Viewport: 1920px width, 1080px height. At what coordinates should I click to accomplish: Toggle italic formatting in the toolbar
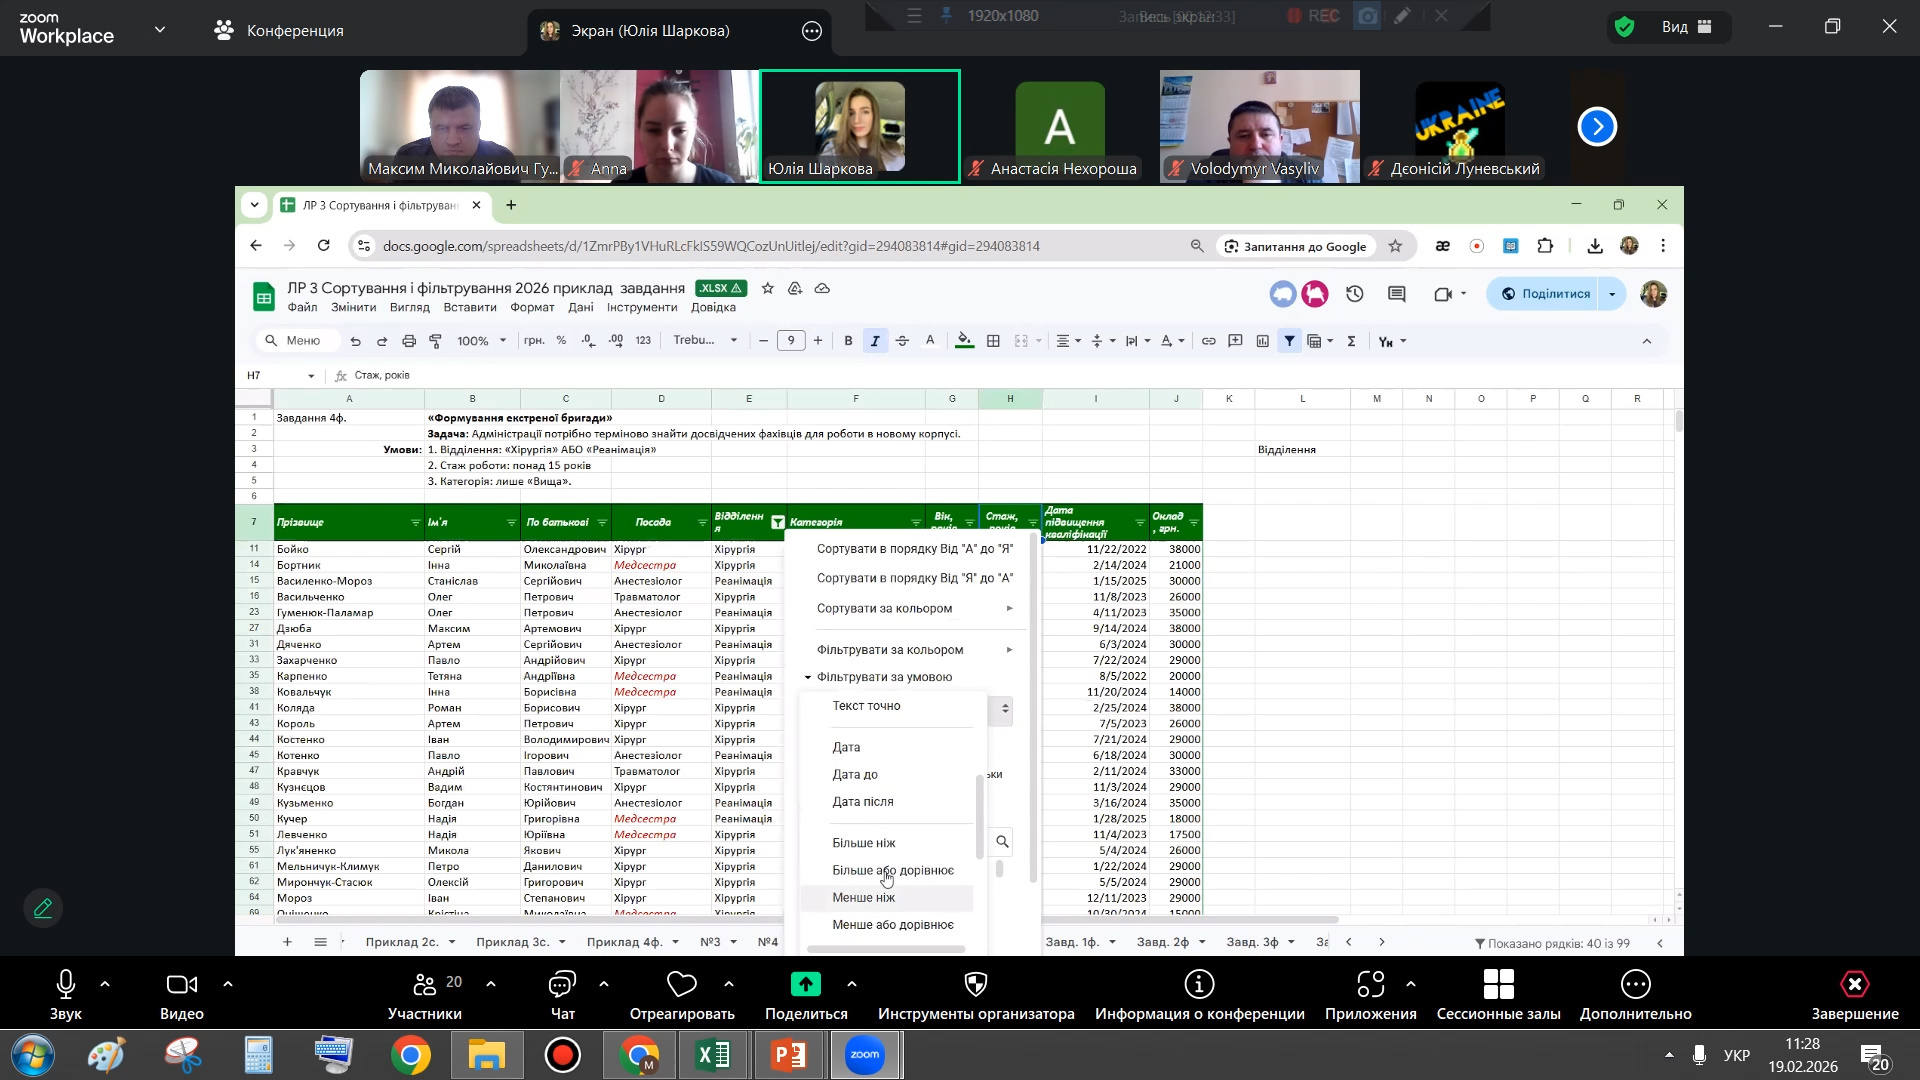click(x=875, y=341)
